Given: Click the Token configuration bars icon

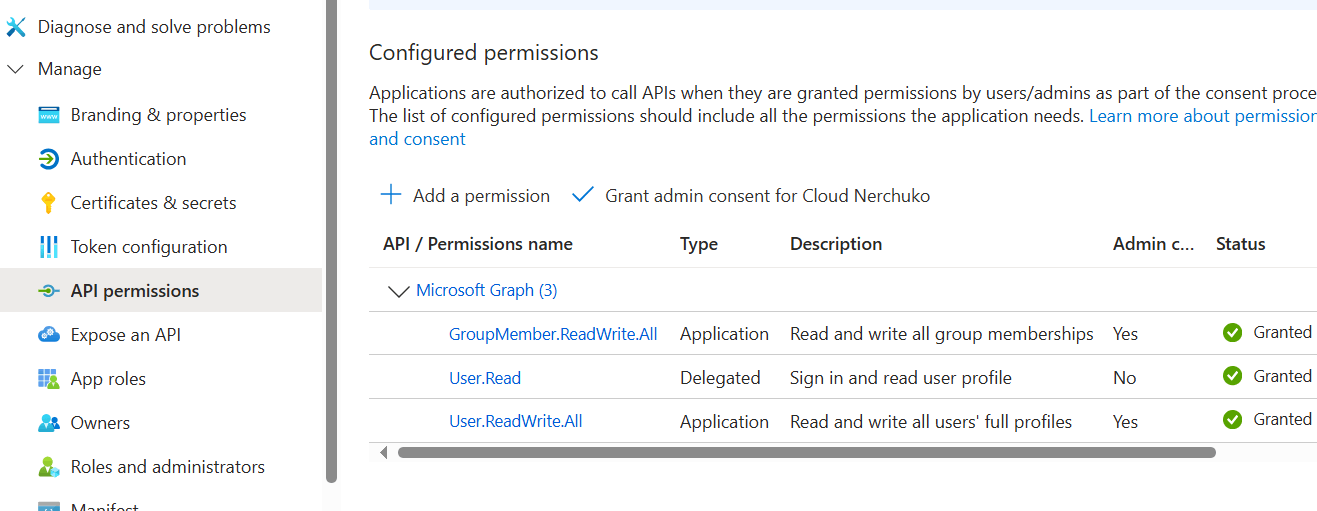Looking at the screenshot, I should tap(48, 247).
